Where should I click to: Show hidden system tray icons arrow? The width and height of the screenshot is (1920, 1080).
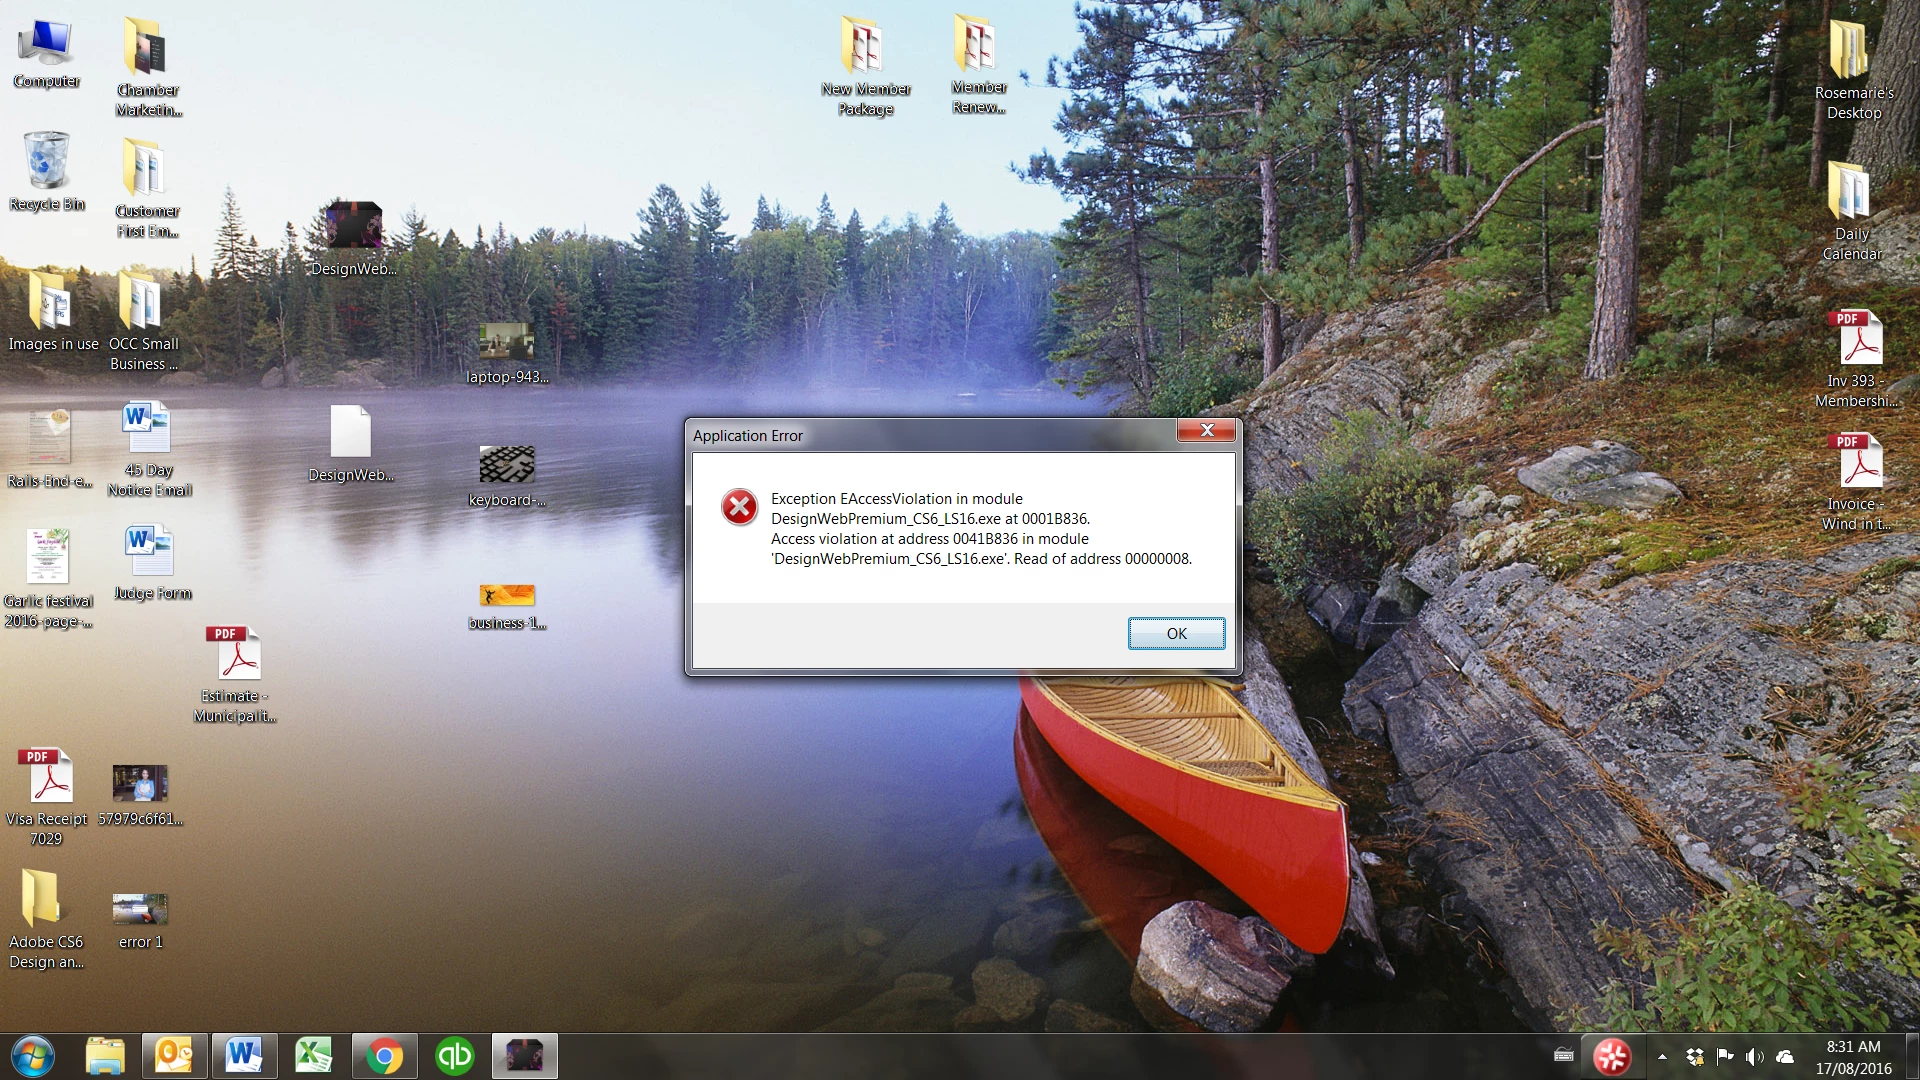[x=1662, y=1056]
